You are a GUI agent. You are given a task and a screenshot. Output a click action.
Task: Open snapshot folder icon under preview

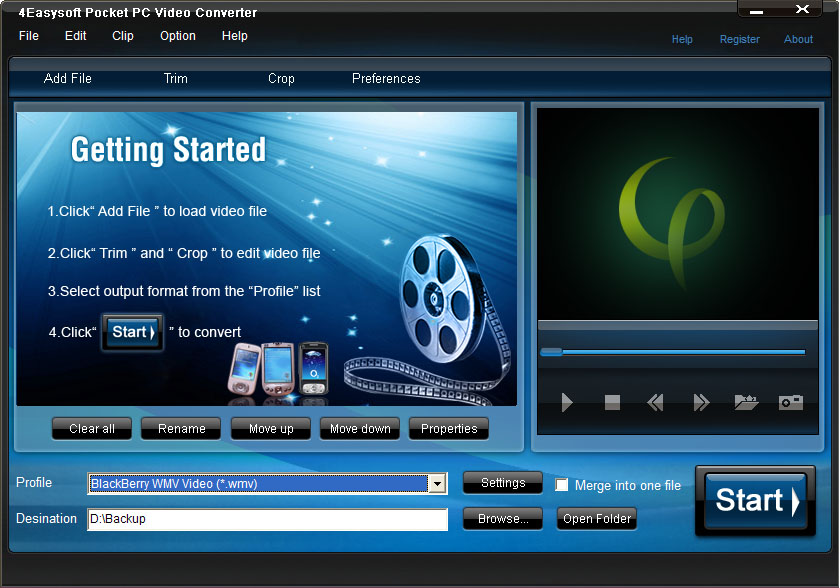746,402
